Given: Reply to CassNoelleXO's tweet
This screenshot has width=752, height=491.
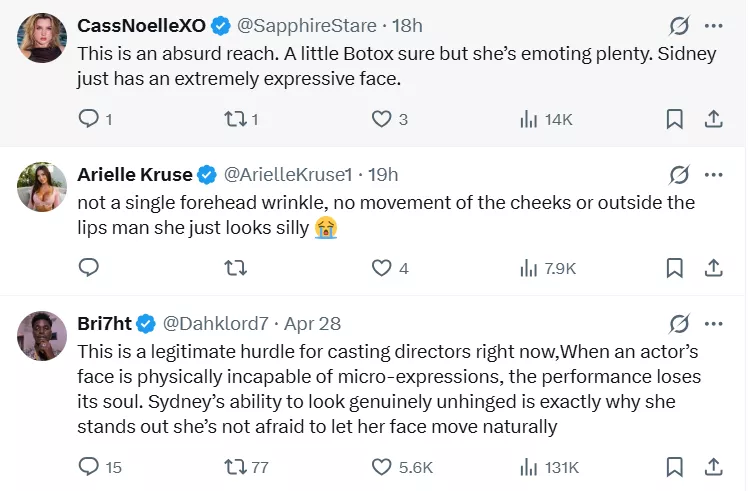Looking at the screenshot, I should (x=88, y=119).
